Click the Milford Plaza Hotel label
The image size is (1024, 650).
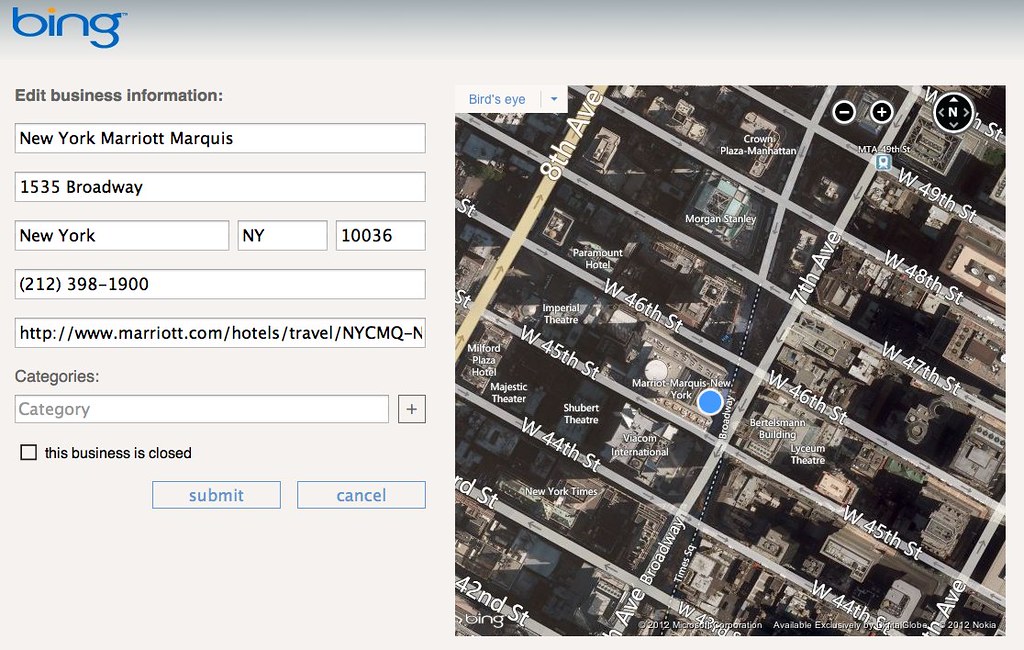[484, 360]
